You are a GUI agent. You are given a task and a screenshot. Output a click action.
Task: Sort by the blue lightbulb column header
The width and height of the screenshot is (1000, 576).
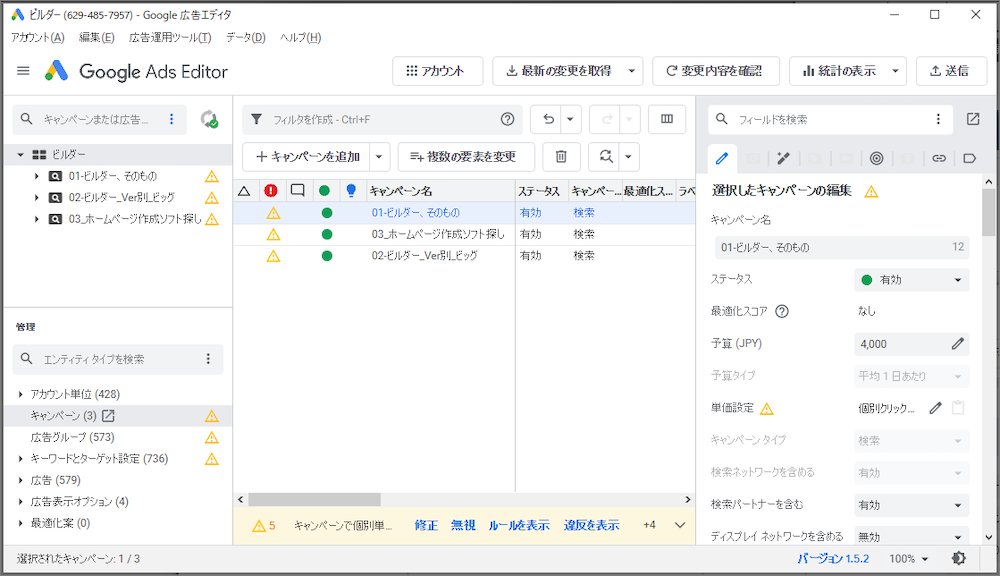point(351,191)
